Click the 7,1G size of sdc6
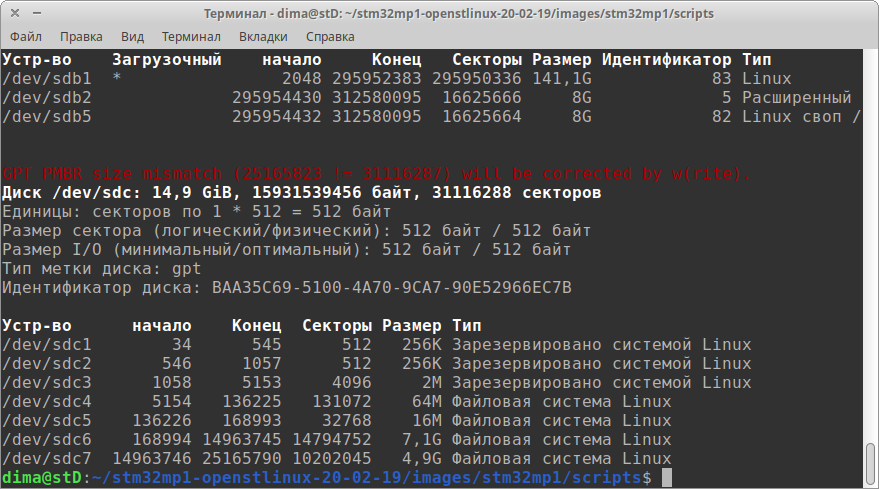This screenshot has height=489, width=879. tap(422, 440)
